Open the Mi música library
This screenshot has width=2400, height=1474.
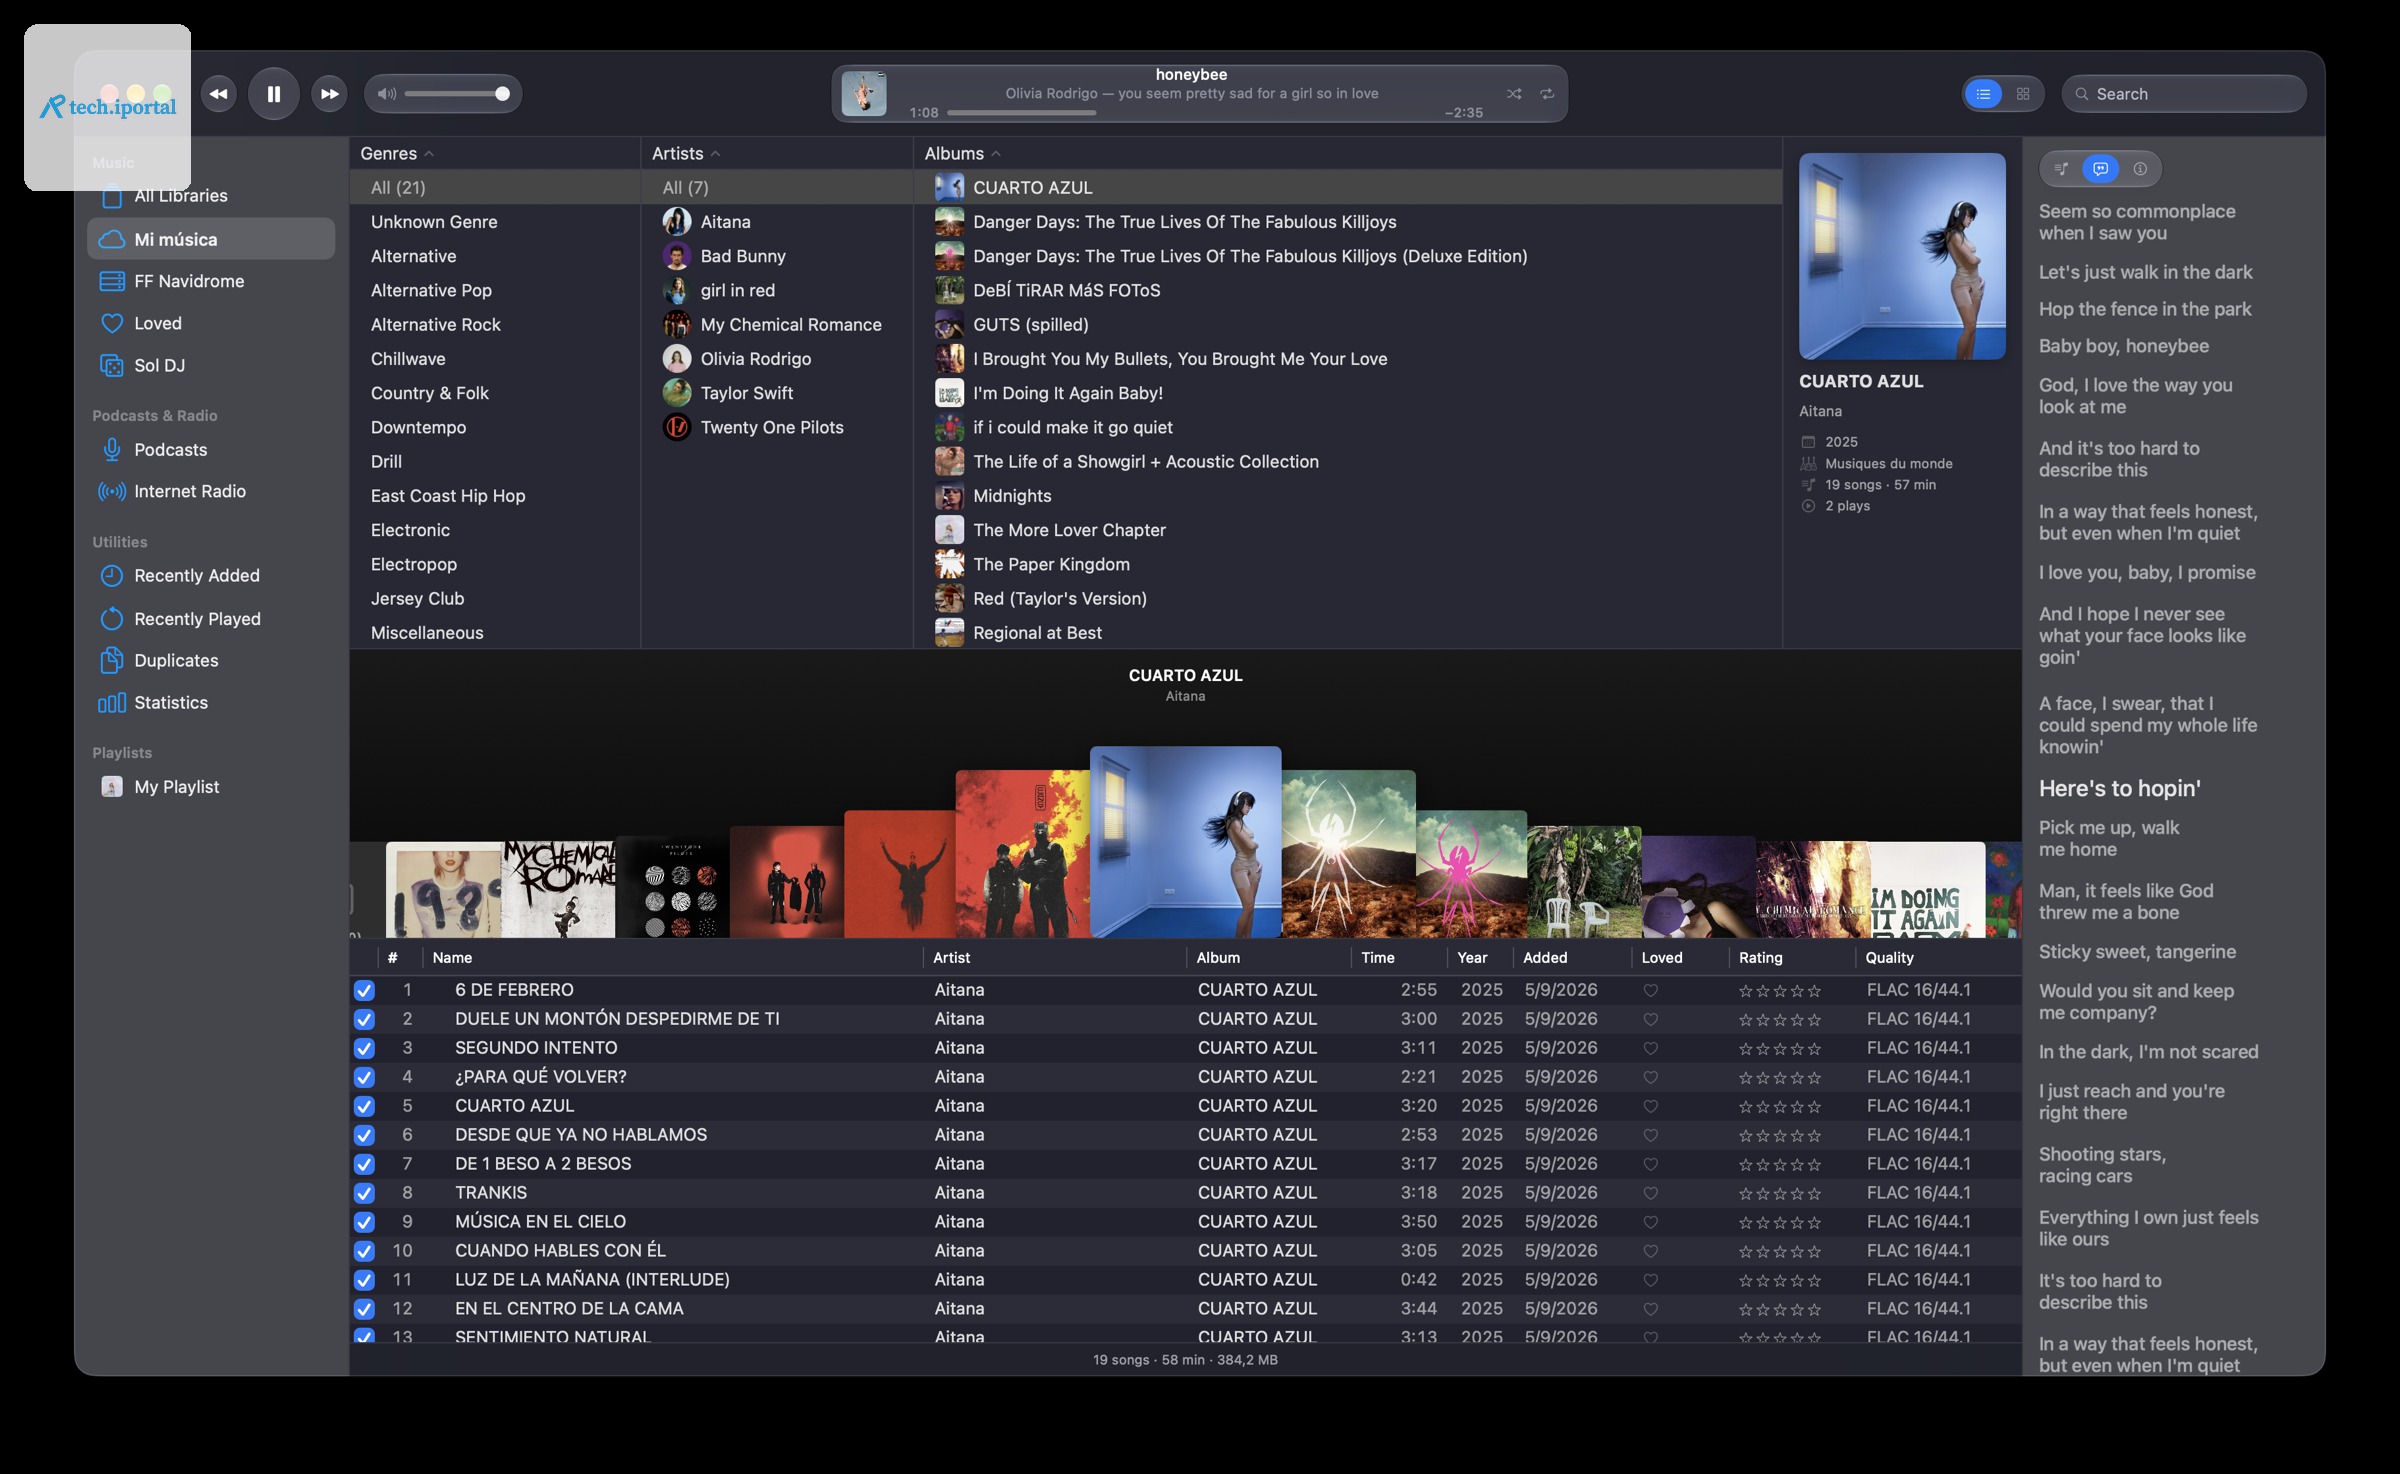211,239
